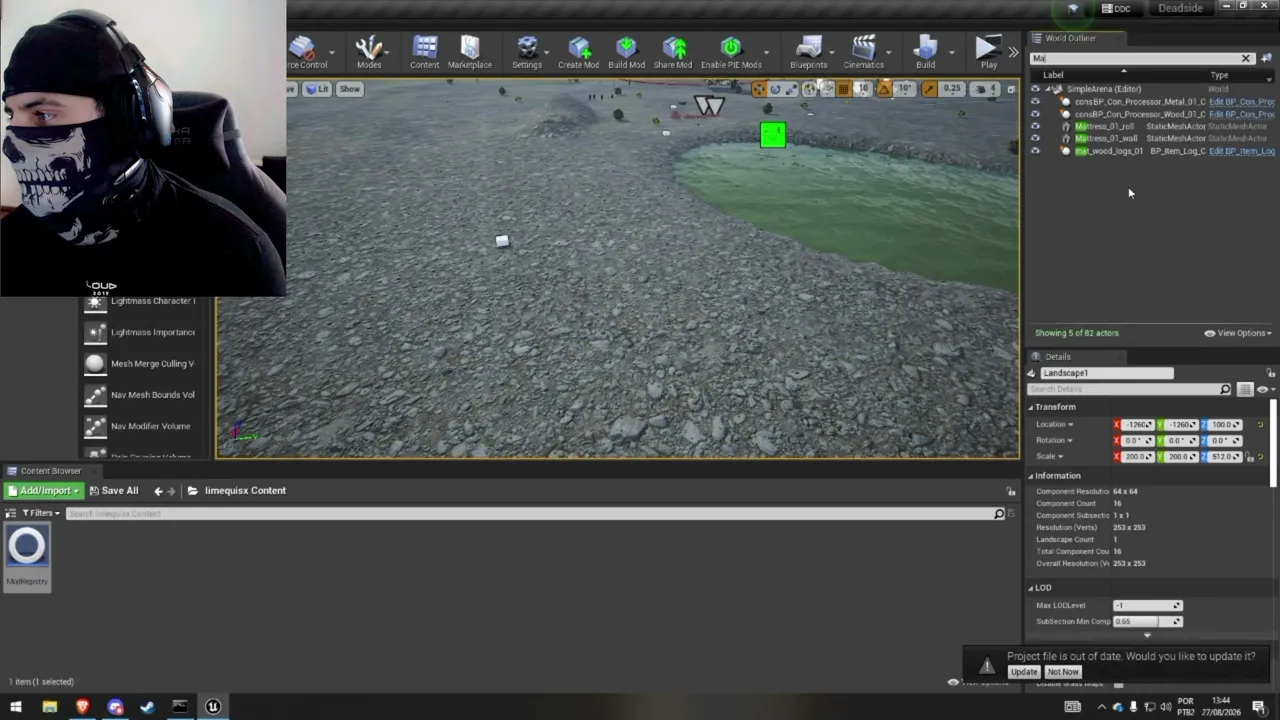Start Play in the editor toolbar
The height and width of the screenshot is (720, 1280).
pyautogui.click(x=988, y=52)
